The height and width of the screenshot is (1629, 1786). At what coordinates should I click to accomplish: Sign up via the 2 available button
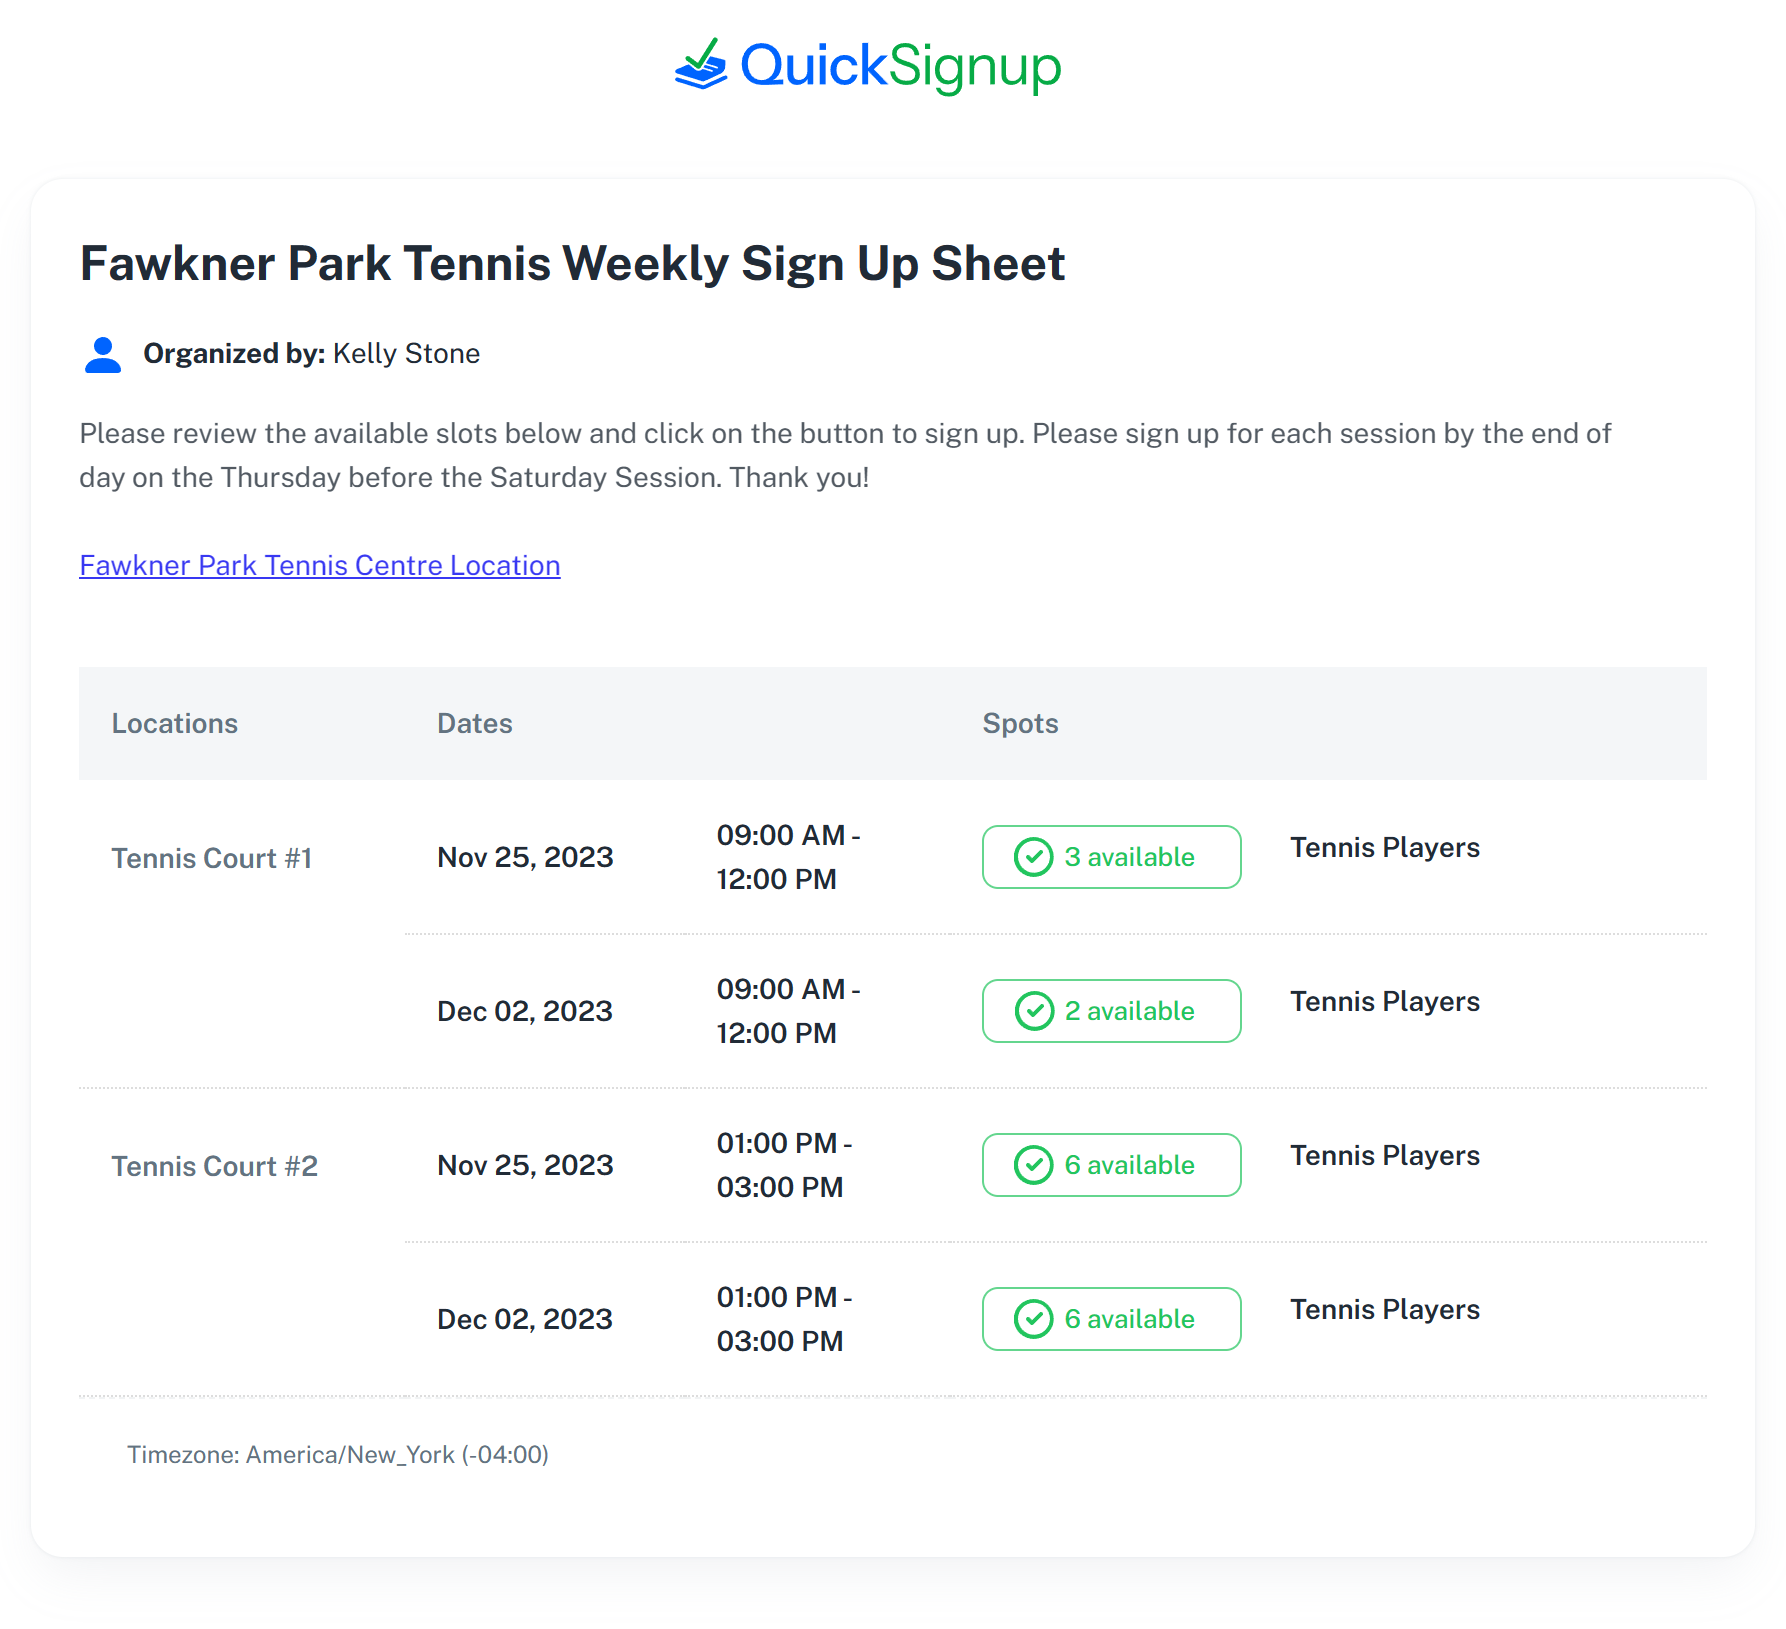pos(1111,1011)
